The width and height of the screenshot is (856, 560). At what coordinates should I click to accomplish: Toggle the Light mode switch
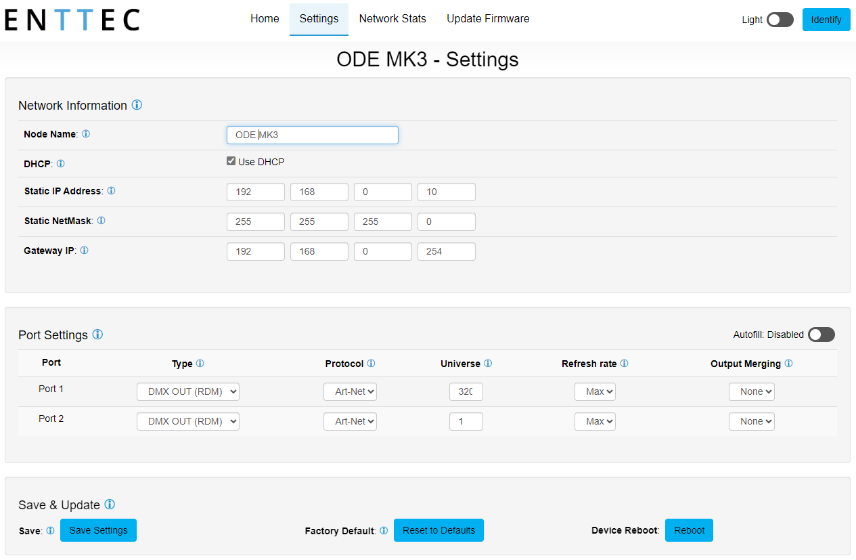click(780, 20)
